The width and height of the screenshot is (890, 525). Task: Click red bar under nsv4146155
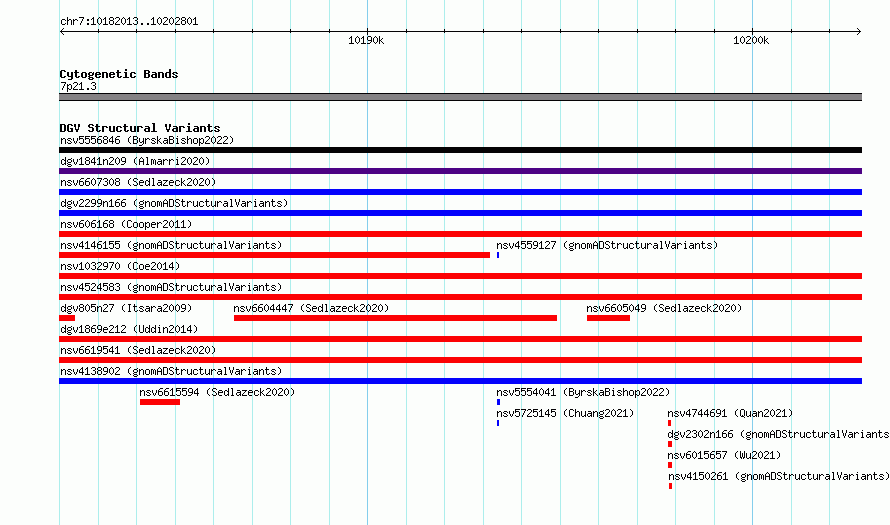pos(274,255)
